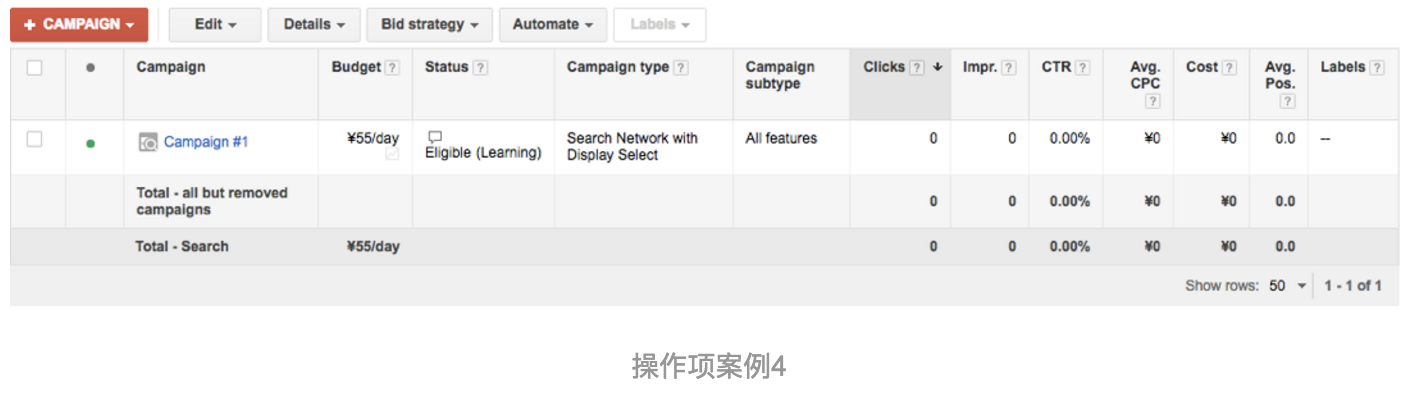
Task: Open the Automate menu
Action: click(x=553, y=25)
